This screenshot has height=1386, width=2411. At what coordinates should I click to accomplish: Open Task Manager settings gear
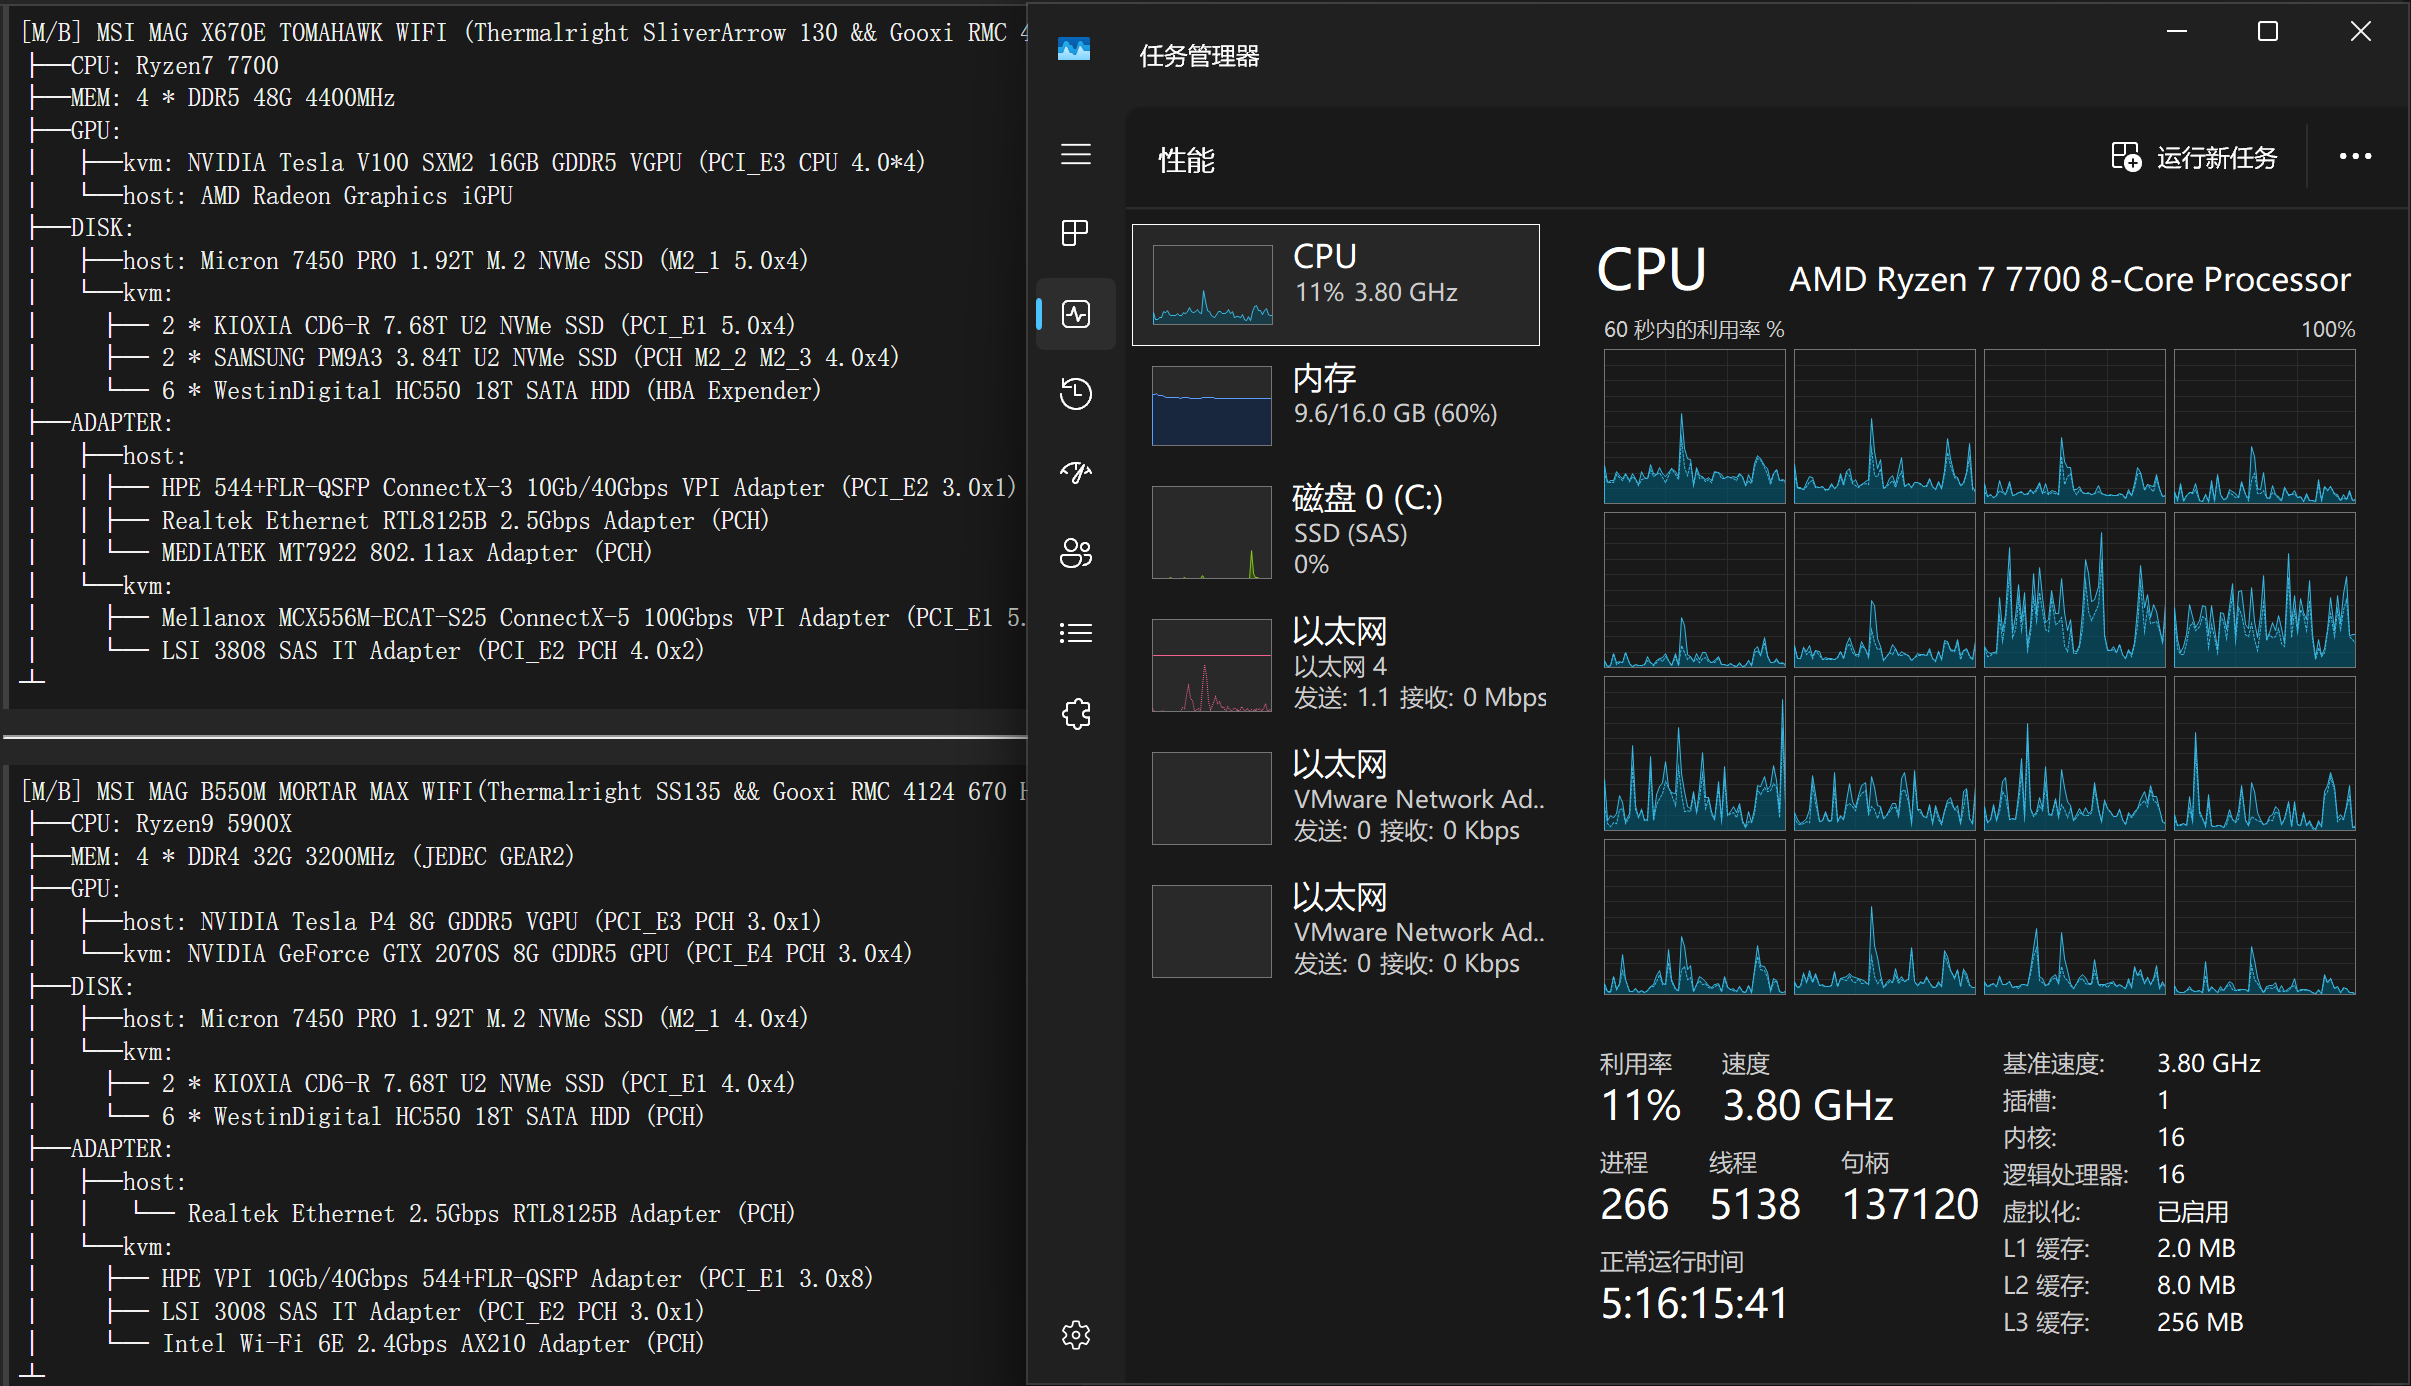(1075, 1335)
